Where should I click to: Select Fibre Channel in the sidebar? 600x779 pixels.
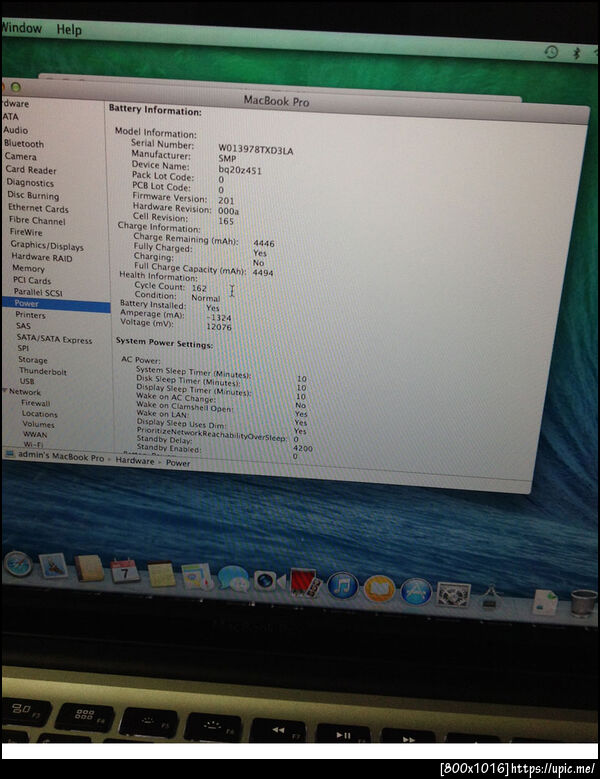point(37,221)
